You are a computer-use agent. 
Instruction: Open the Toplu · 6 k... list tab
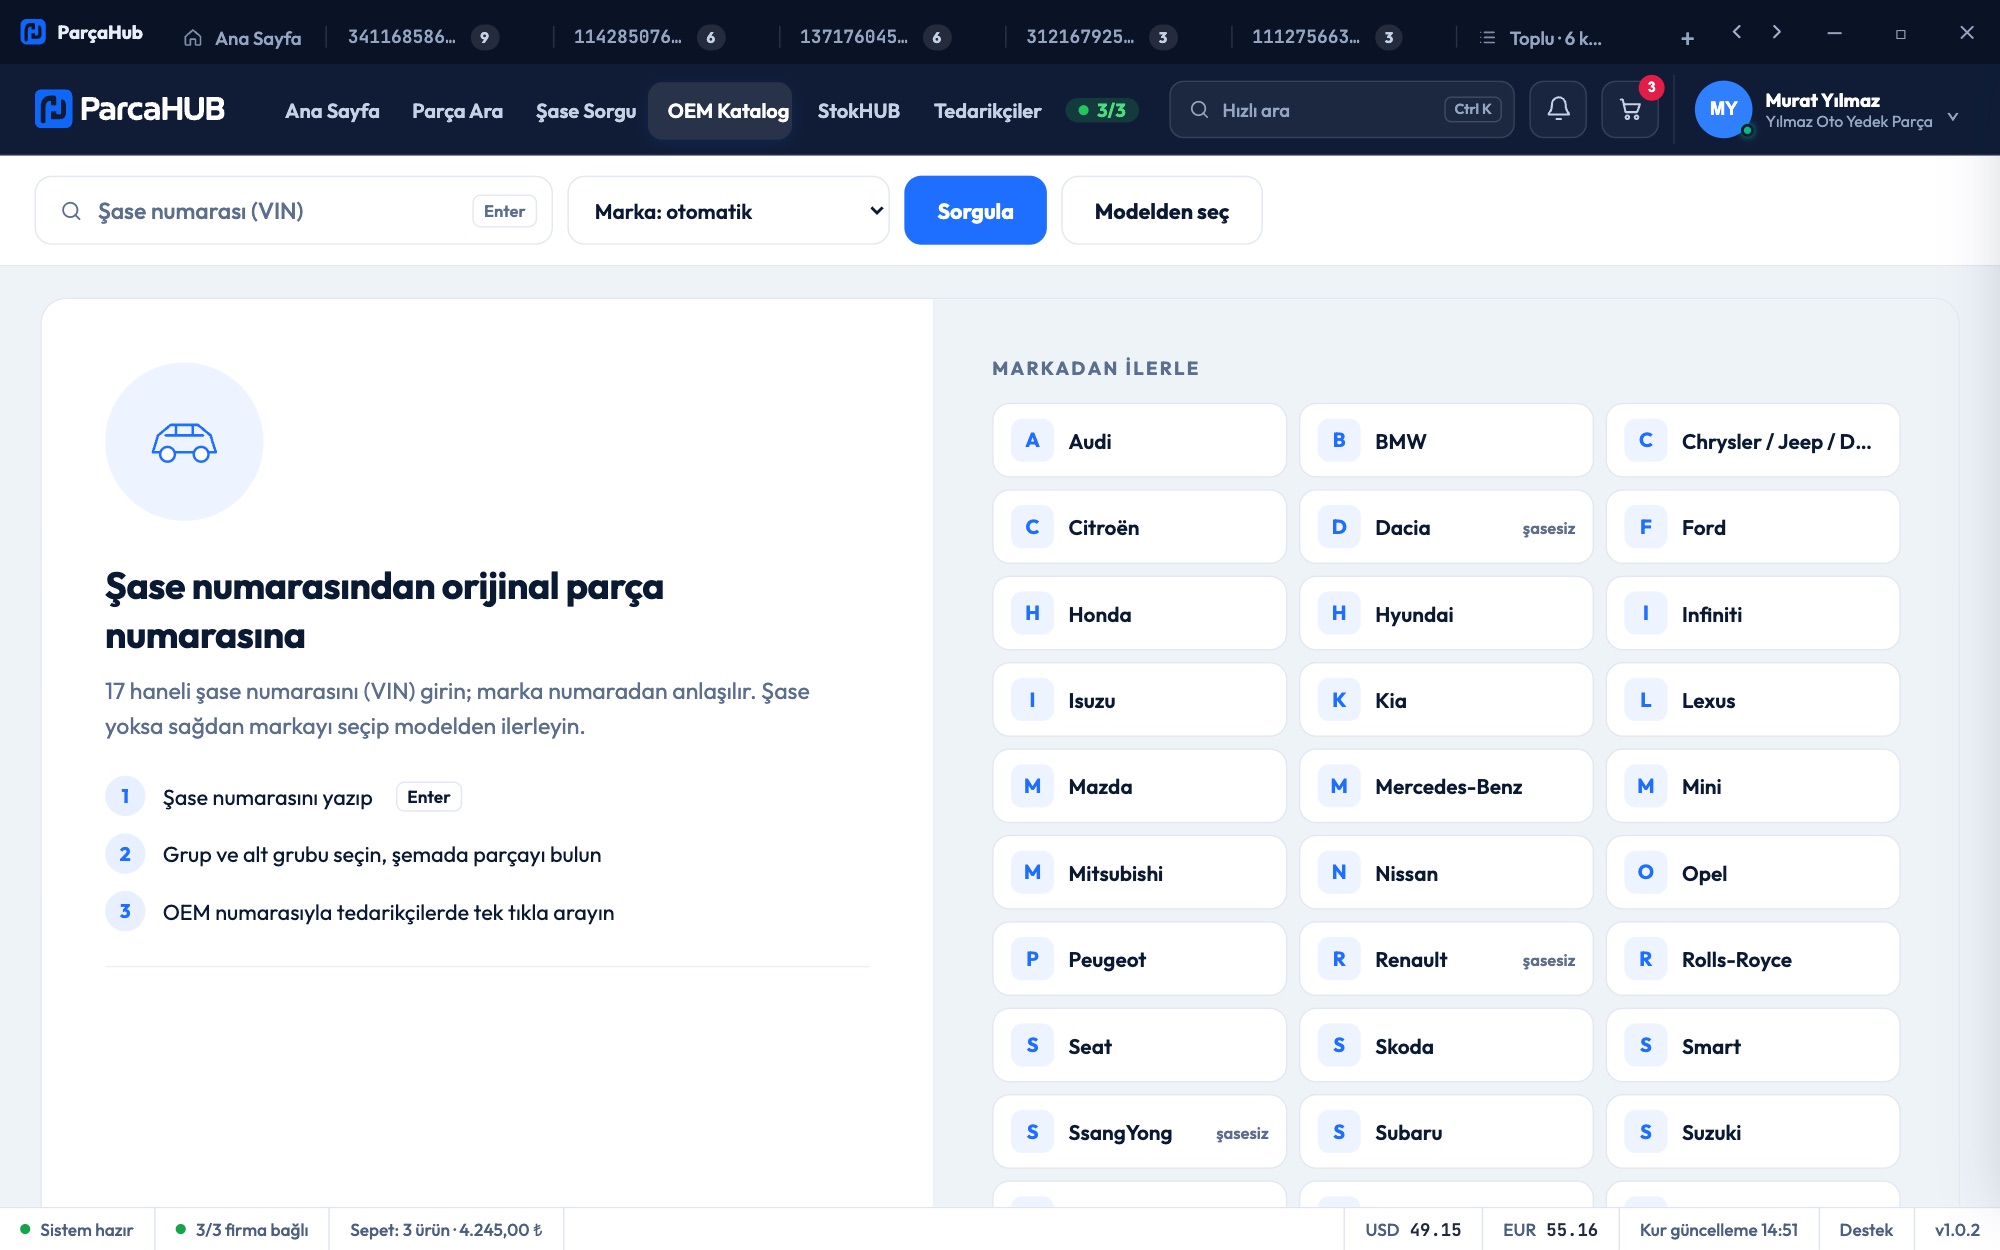1542,38
